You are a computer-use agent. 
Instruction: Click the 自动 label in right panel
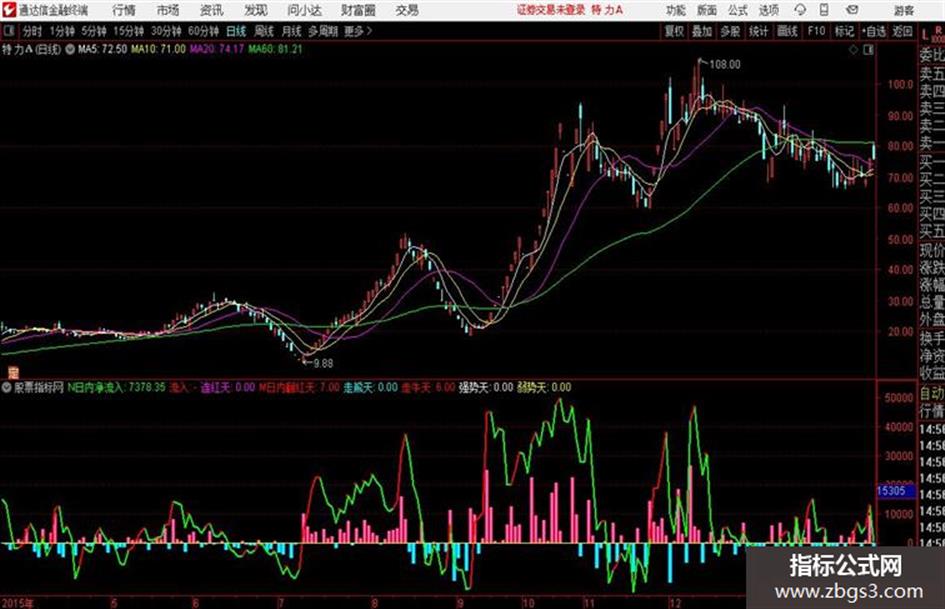pos(931,394)
